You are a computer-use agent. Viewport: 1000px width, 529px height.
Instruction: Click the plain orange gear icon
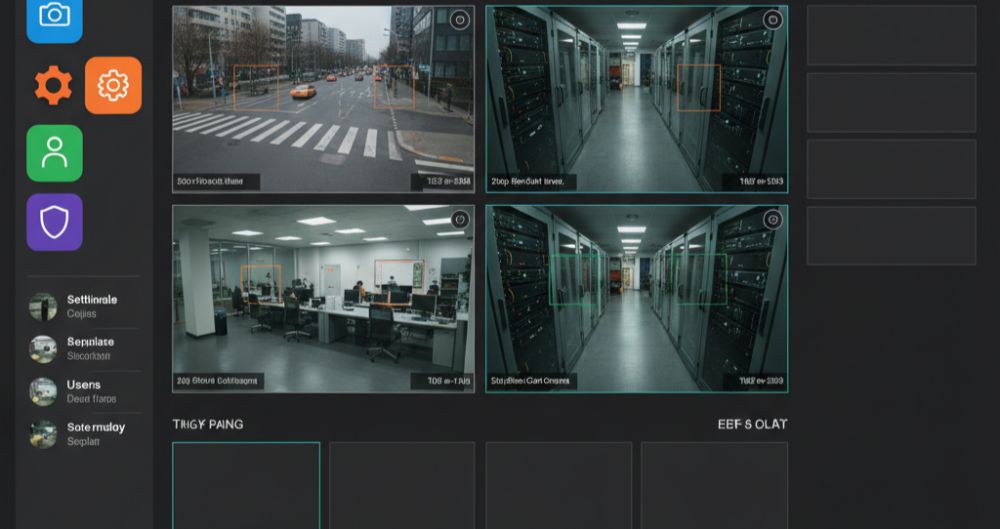(x=54, y=85)
